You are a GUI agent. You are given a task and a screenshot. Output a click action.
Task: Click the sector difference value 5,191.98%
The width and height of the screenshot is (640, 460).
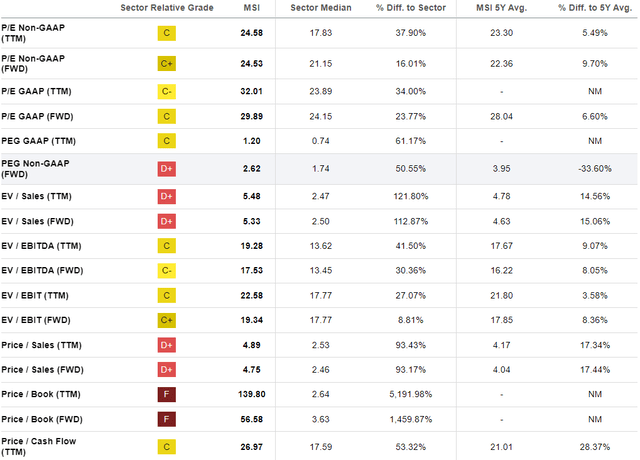click(411, 394)
